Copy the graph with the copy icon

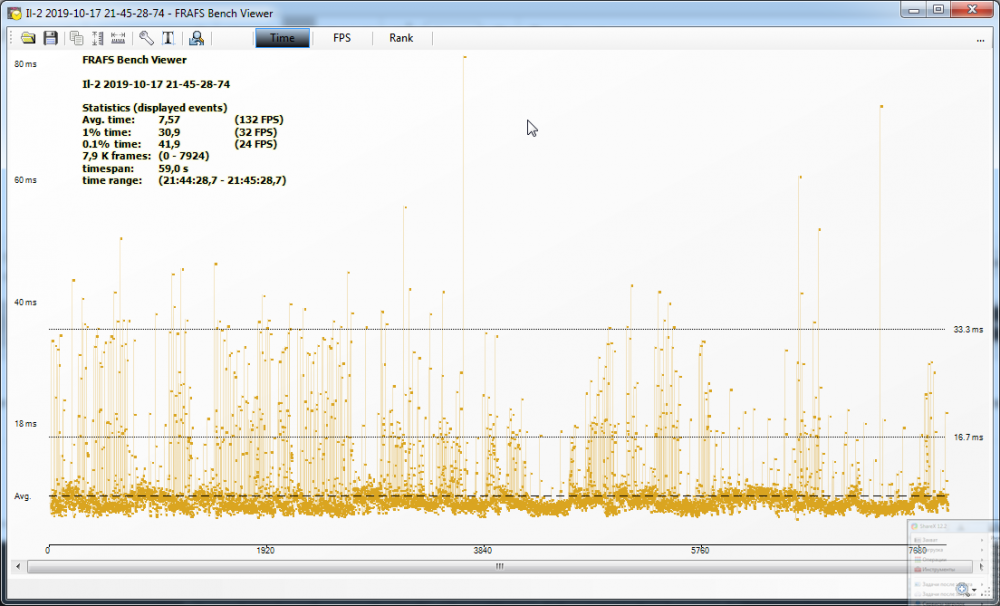click(76, 38)
